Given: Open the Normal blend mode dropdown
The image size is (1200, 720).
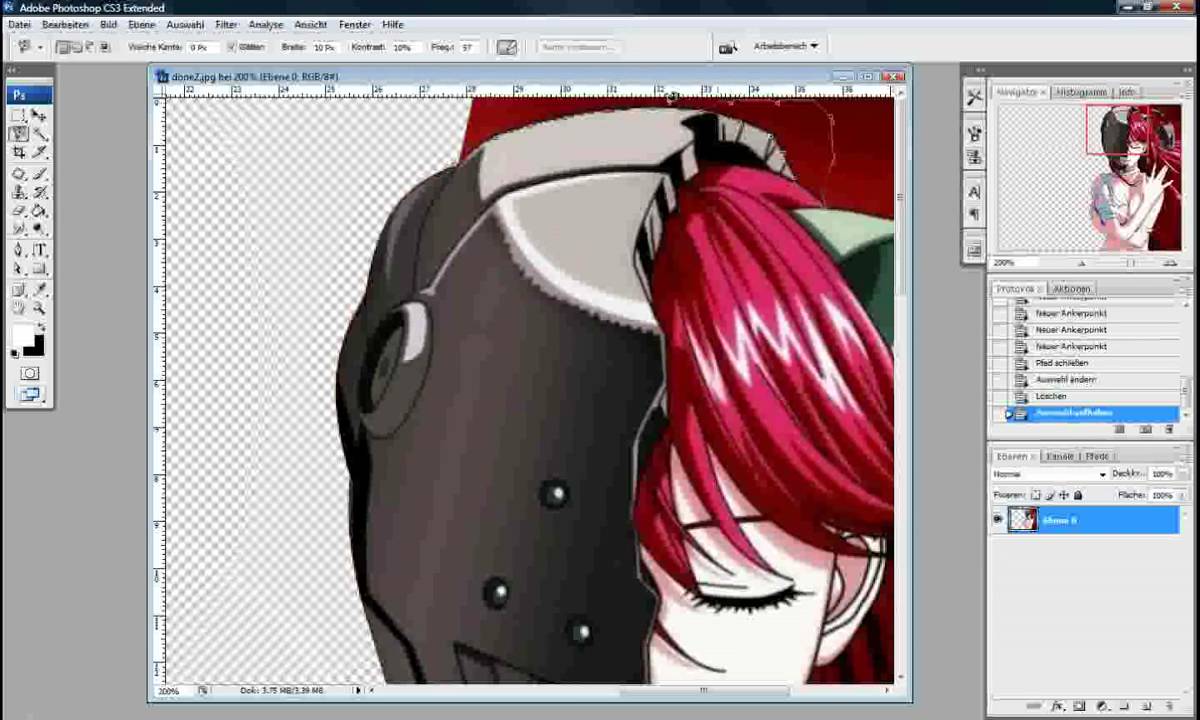Looking at the screenshot, I should coord(1050,474).
